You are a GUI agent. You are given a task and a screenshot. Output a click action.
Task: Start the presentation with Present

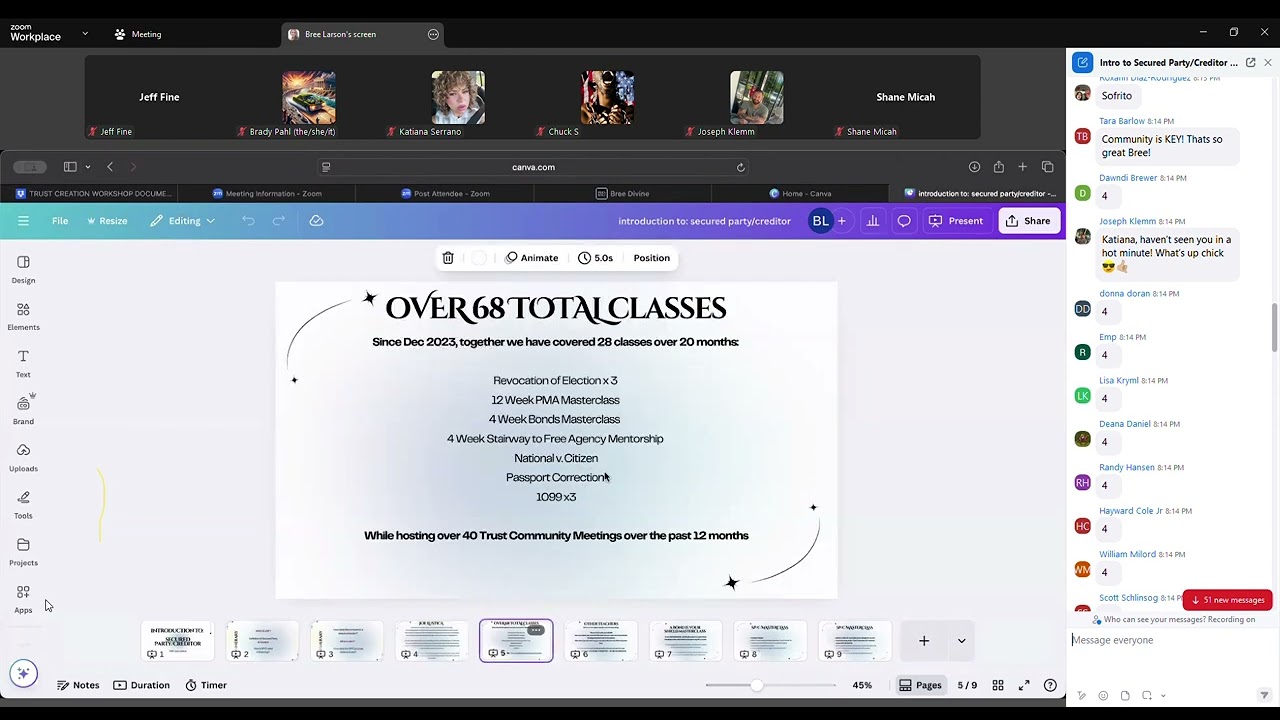[956, 221]
